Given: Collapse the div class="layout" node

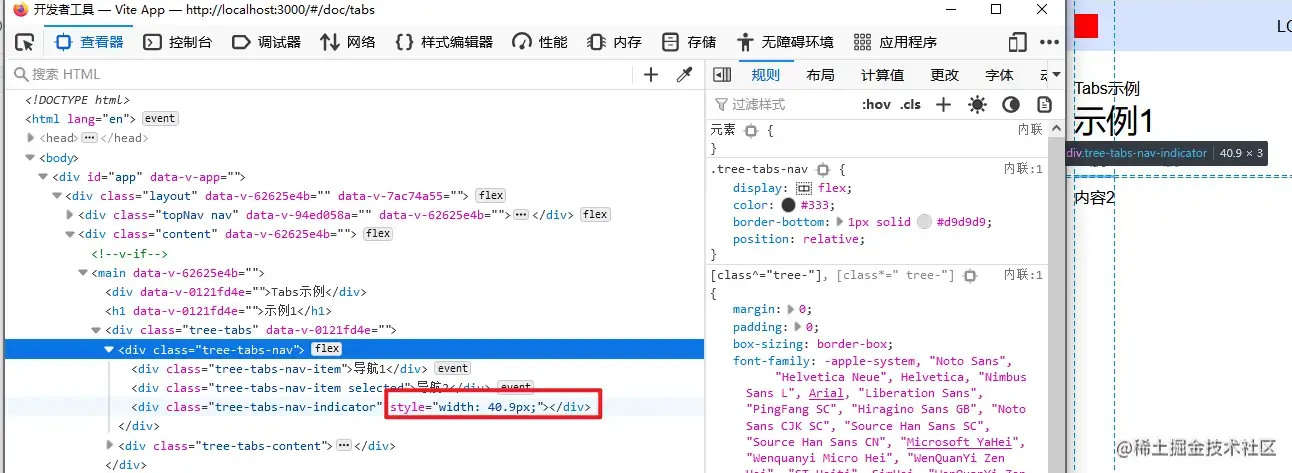Looking at the screenshot, I should coord(57,195).
